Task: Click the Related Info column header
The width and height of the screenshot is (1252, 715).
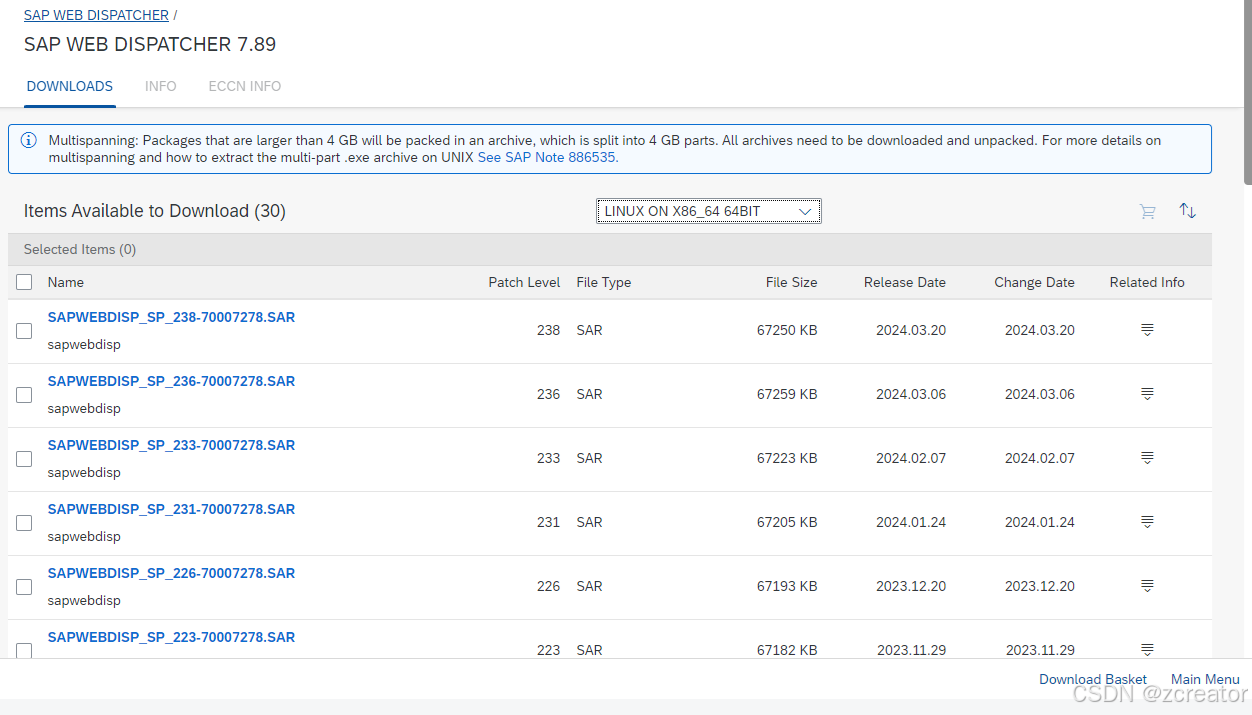Action: click(x=1147, y=282)
